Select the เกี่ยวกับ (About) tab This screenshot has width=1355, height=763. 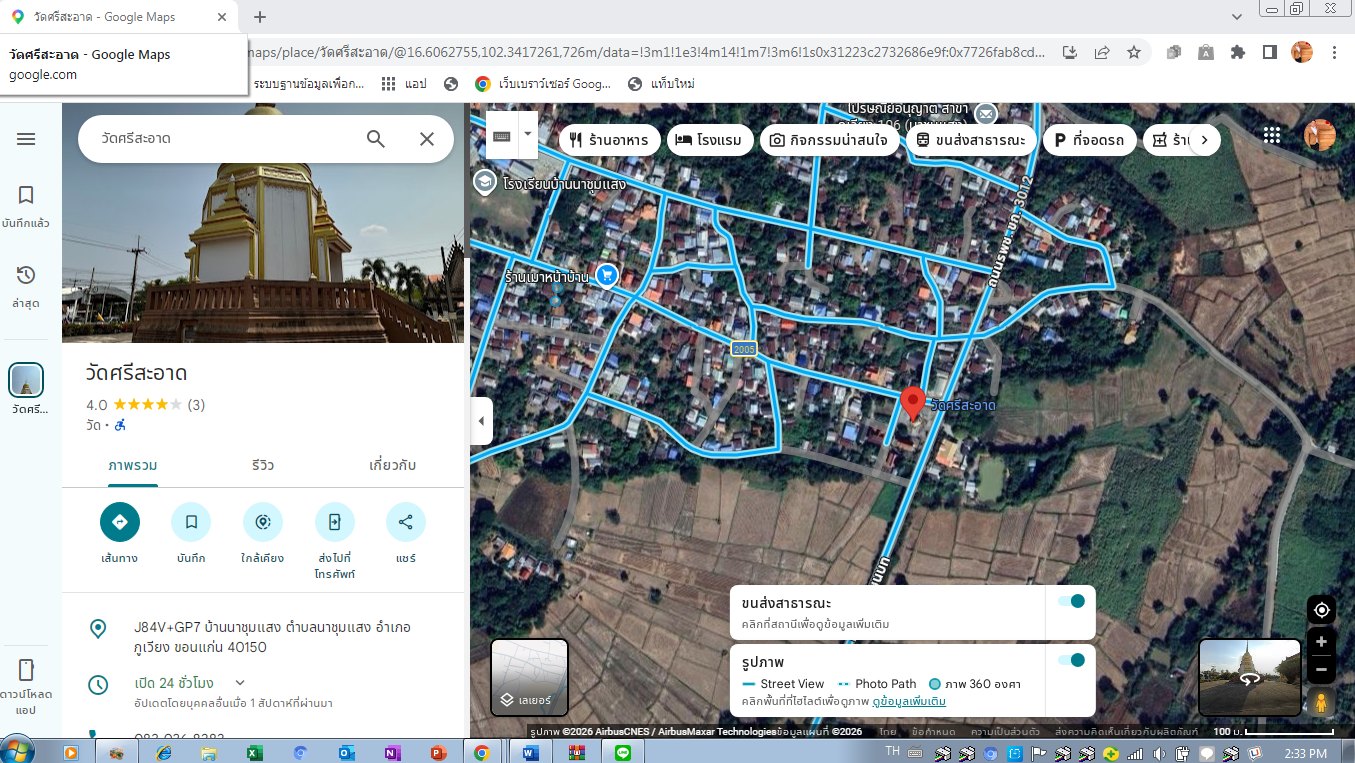pos(393,466)
